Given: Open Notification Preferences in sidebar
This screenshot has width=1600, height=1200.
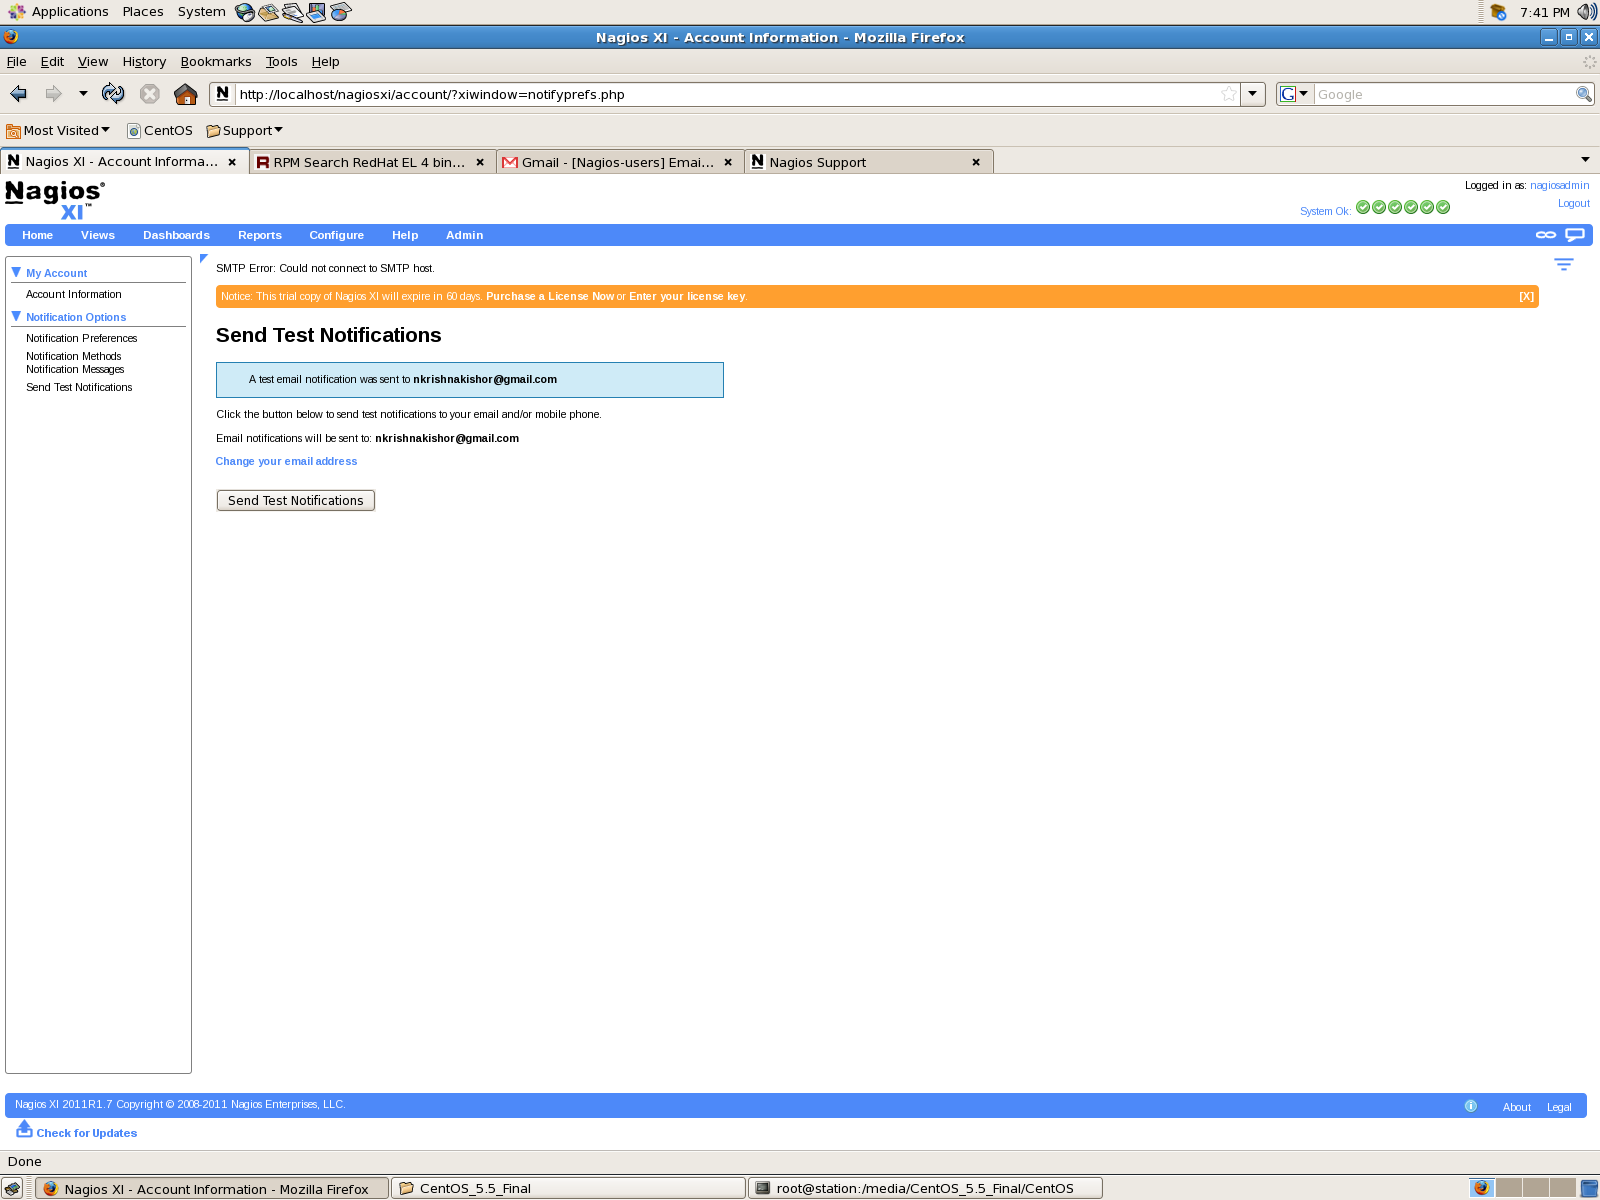Looking at the screenshot, I should coord(82,338).
